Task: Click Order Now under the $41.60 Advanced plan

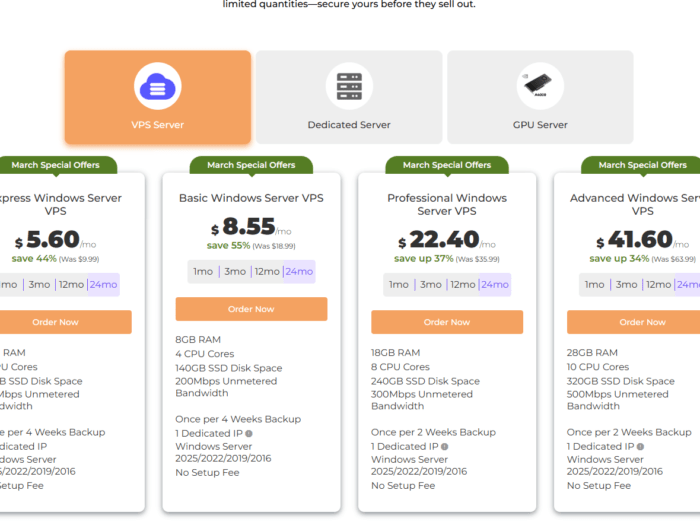Action: (642, 322)
